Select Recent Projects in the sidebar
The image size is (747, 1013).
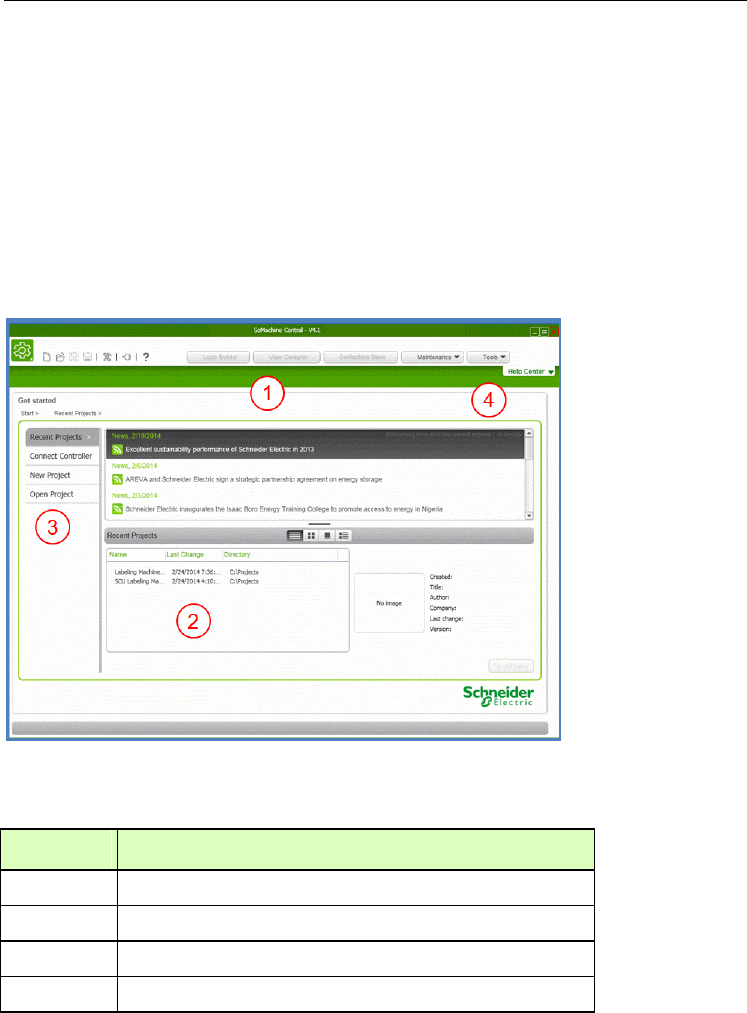pos(62,437)
